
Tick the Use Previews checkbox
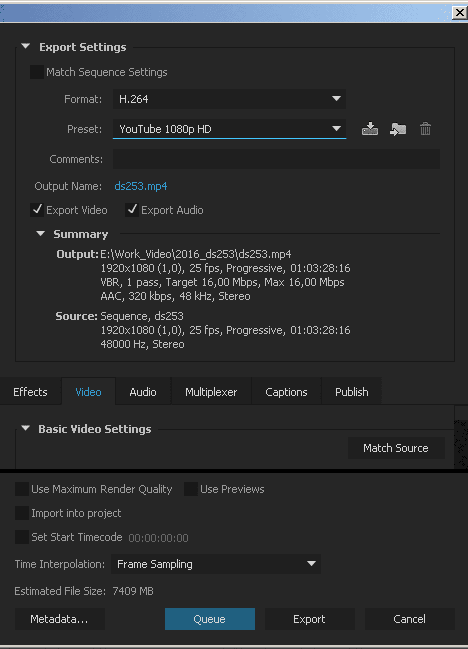pos(190,489)
